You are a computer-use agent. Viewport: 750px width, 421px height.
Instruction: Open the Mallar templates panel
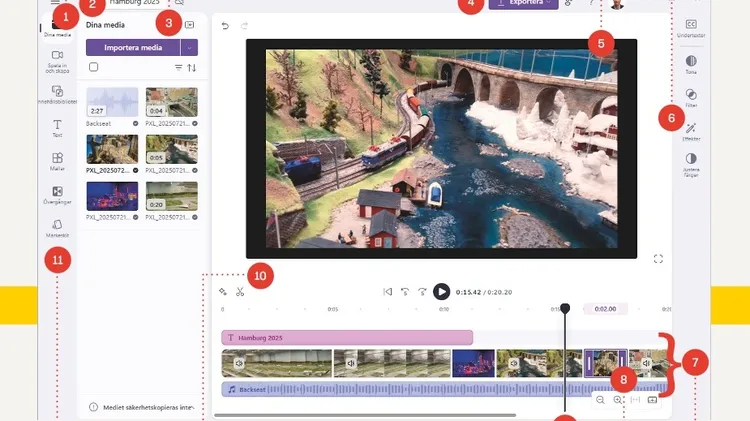click(57, 161)
